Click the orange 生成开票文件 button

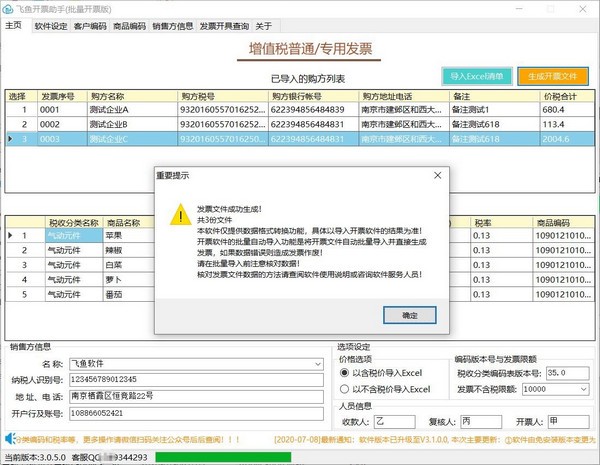(x=552, y=76)
